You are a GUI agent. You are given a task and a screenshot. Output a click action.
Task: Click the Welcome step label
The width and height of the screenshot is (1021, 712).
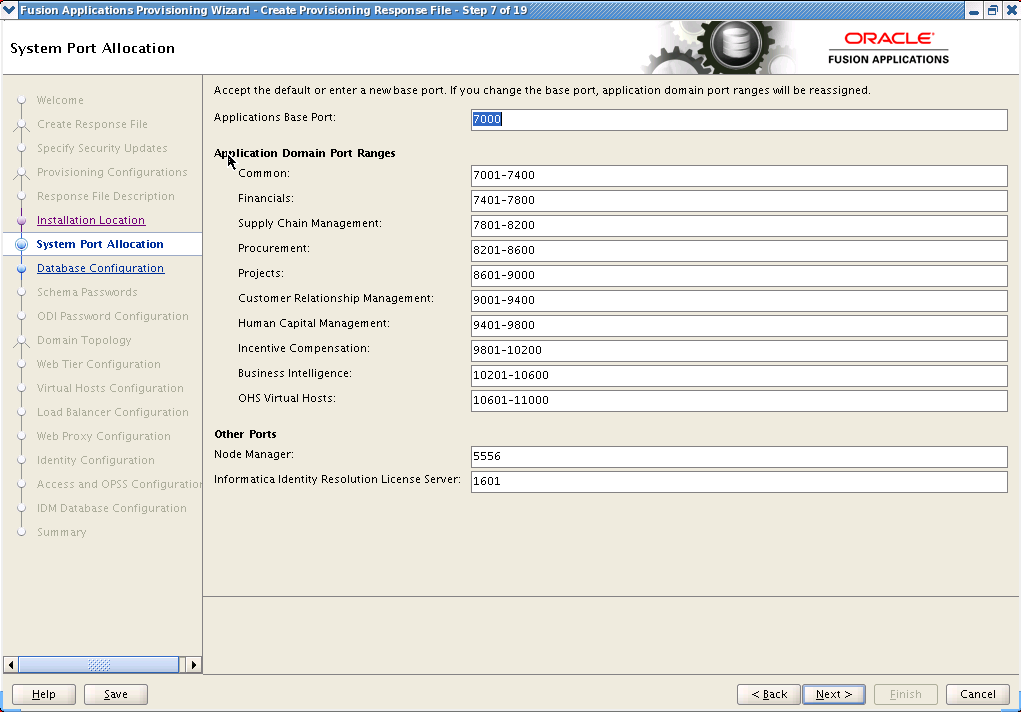click(60, 100)
